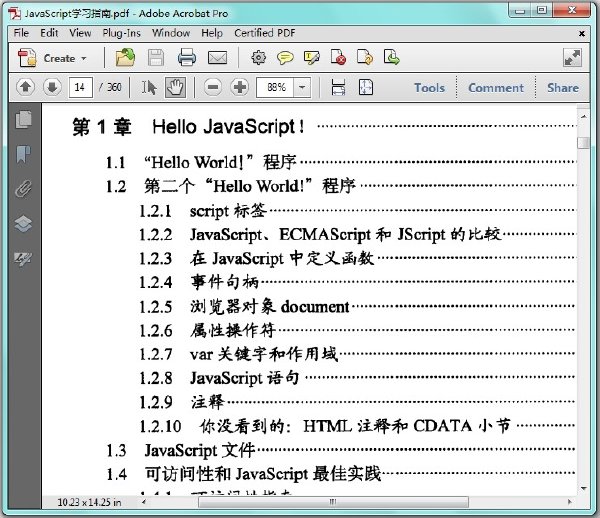Click TOC entry 1.1 “Hello World!” 程序
The image size is (600, 518).
201,162
